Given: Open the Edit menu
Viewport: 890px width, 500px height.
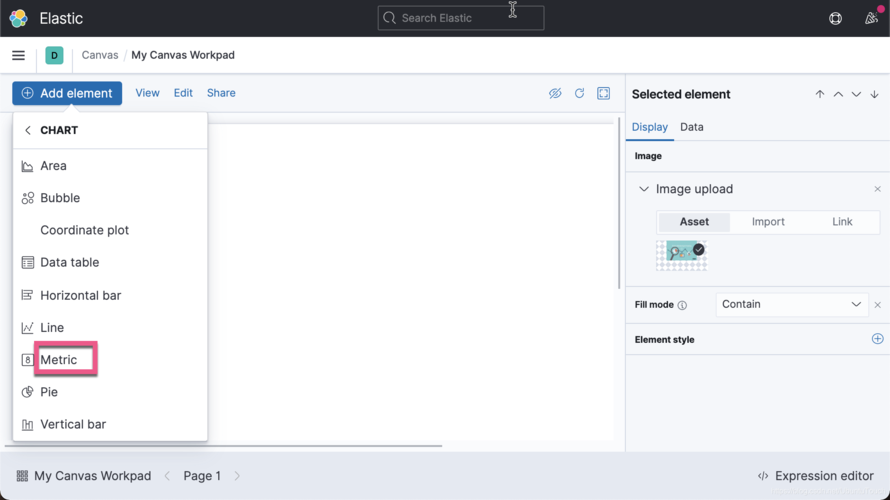Looking at the screenshot, I should coord(183,93).
